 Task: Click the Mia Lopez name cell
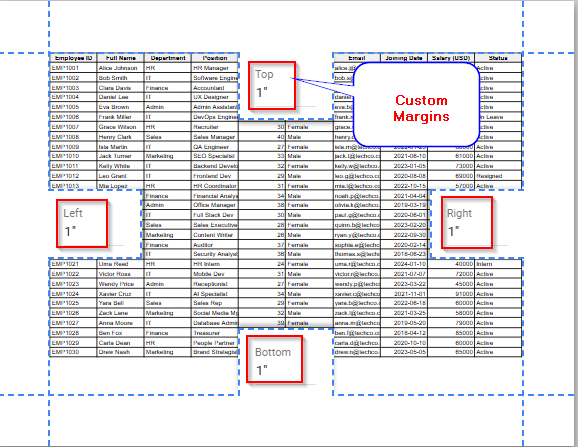pyautogui.click(x=121, y=186)
